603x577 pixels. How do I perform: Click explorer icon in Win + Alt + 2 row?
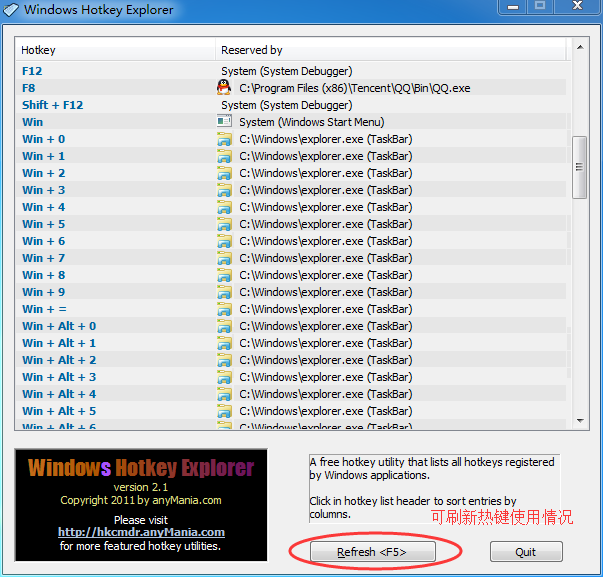click(224, 360)
